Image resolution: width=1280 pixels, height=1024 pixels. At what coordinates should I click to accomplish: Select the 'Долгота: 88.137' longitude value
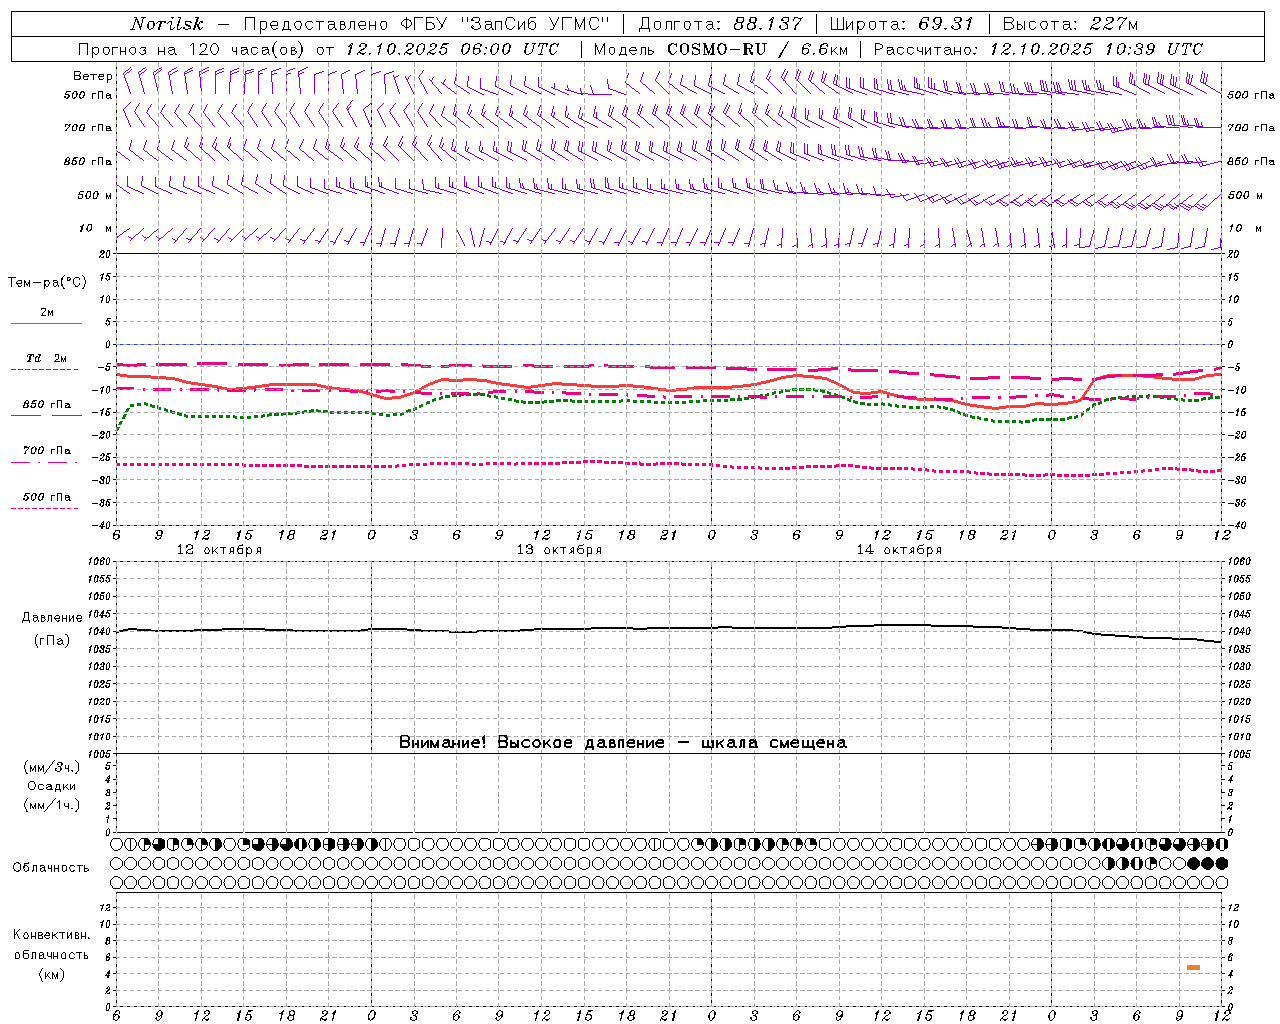720,24
